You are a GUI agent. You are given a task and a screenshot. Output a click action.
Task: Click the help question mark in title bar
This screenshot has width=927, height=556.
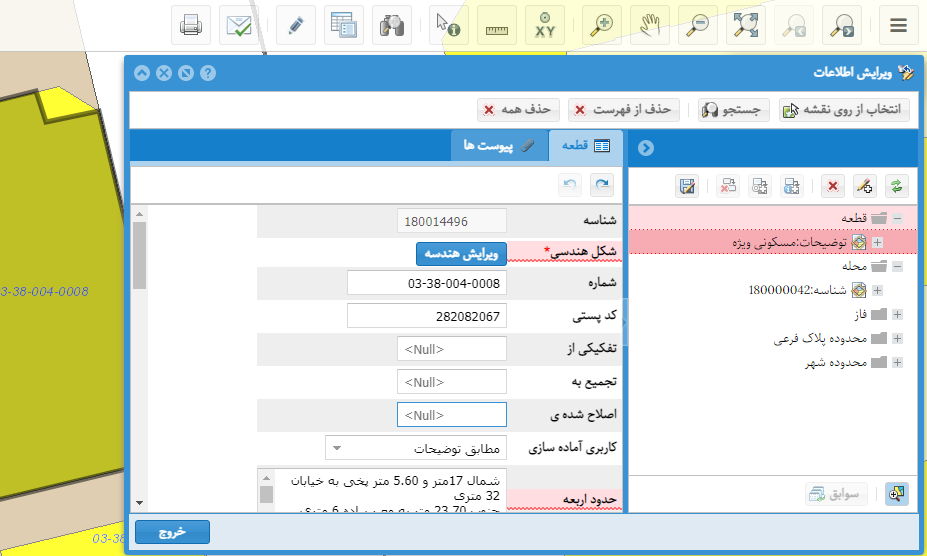208,73
